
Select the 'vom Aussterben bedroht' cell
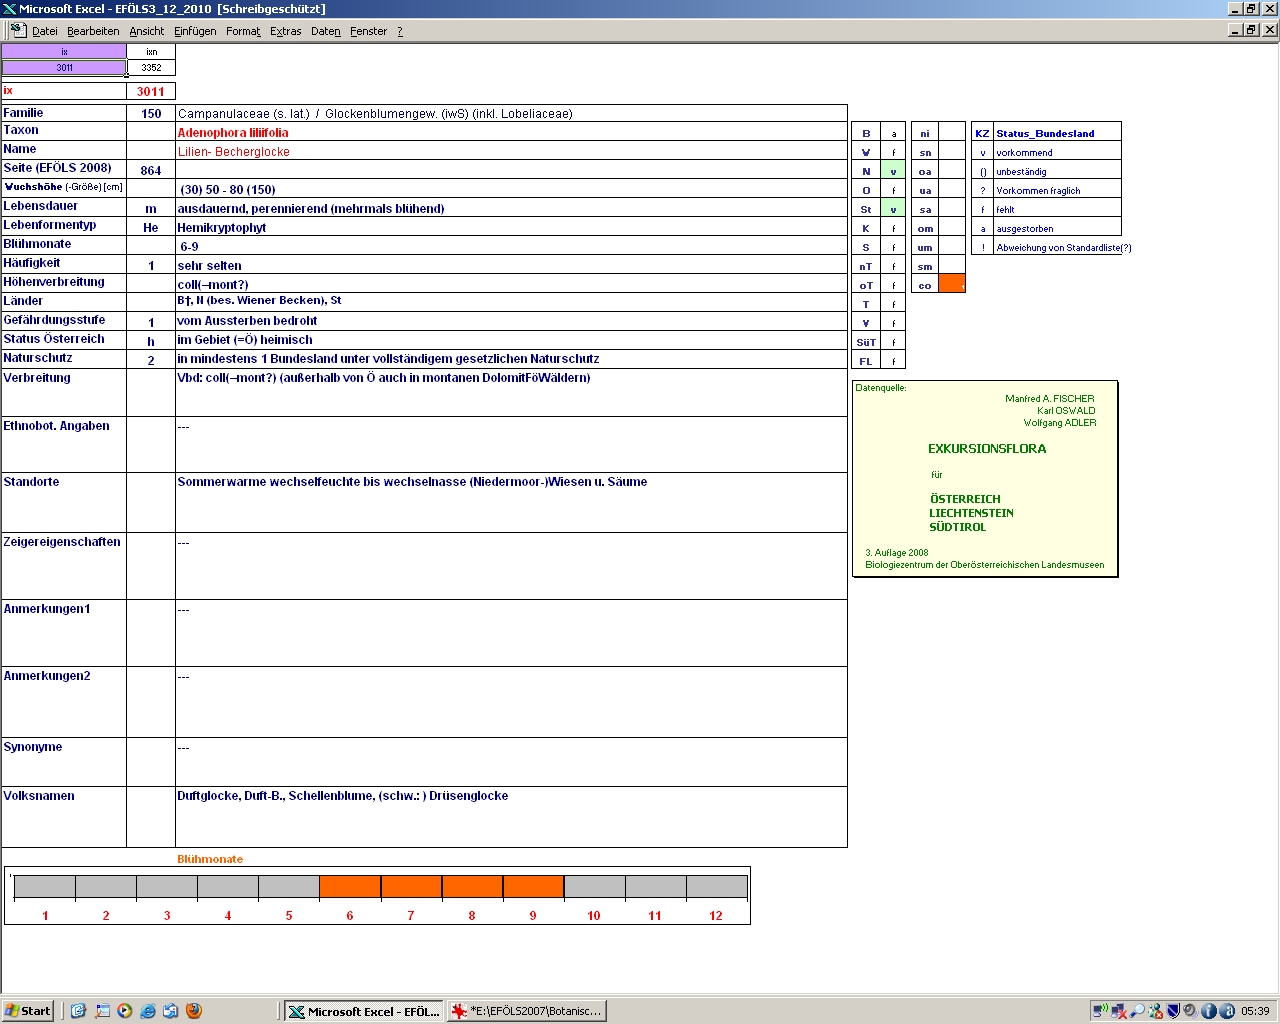(511, 321)
